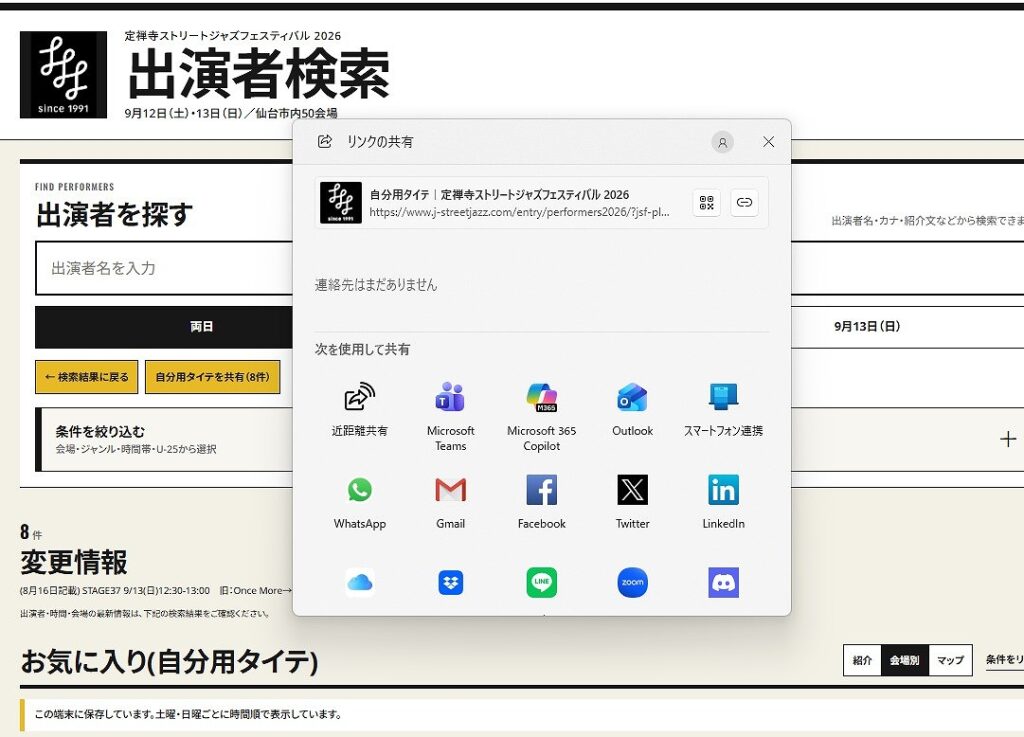This screenshot has height=737, width=1024.
Task: Switch to 会場別 view tab
Action: pyautogui.click(x=904, y=660)
